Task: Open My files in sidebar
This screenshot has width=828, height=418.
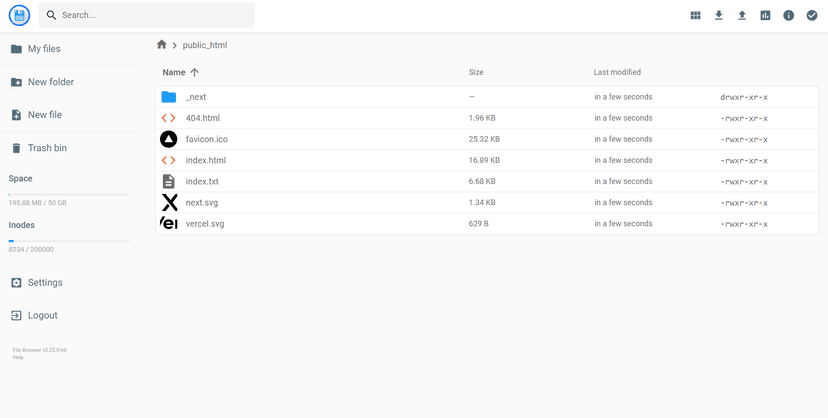Action: [x=44, y=49]
